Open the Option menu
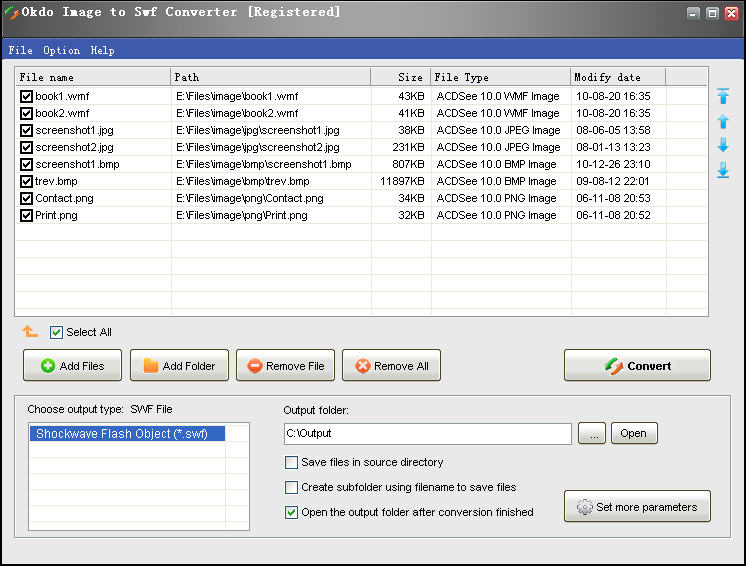The image size is (746, 566). 61,50
